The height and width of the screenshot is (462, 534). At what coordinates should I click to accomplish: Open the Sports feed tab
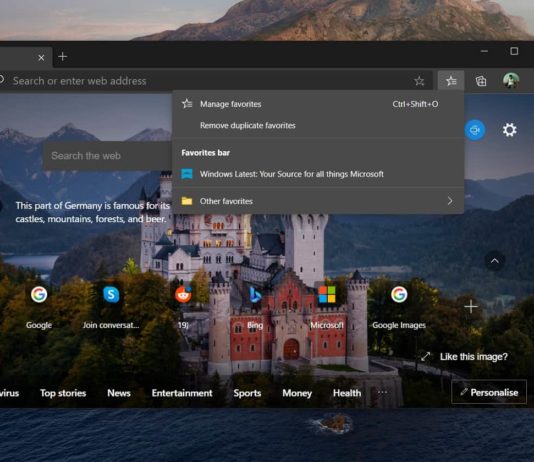[247, 393]
